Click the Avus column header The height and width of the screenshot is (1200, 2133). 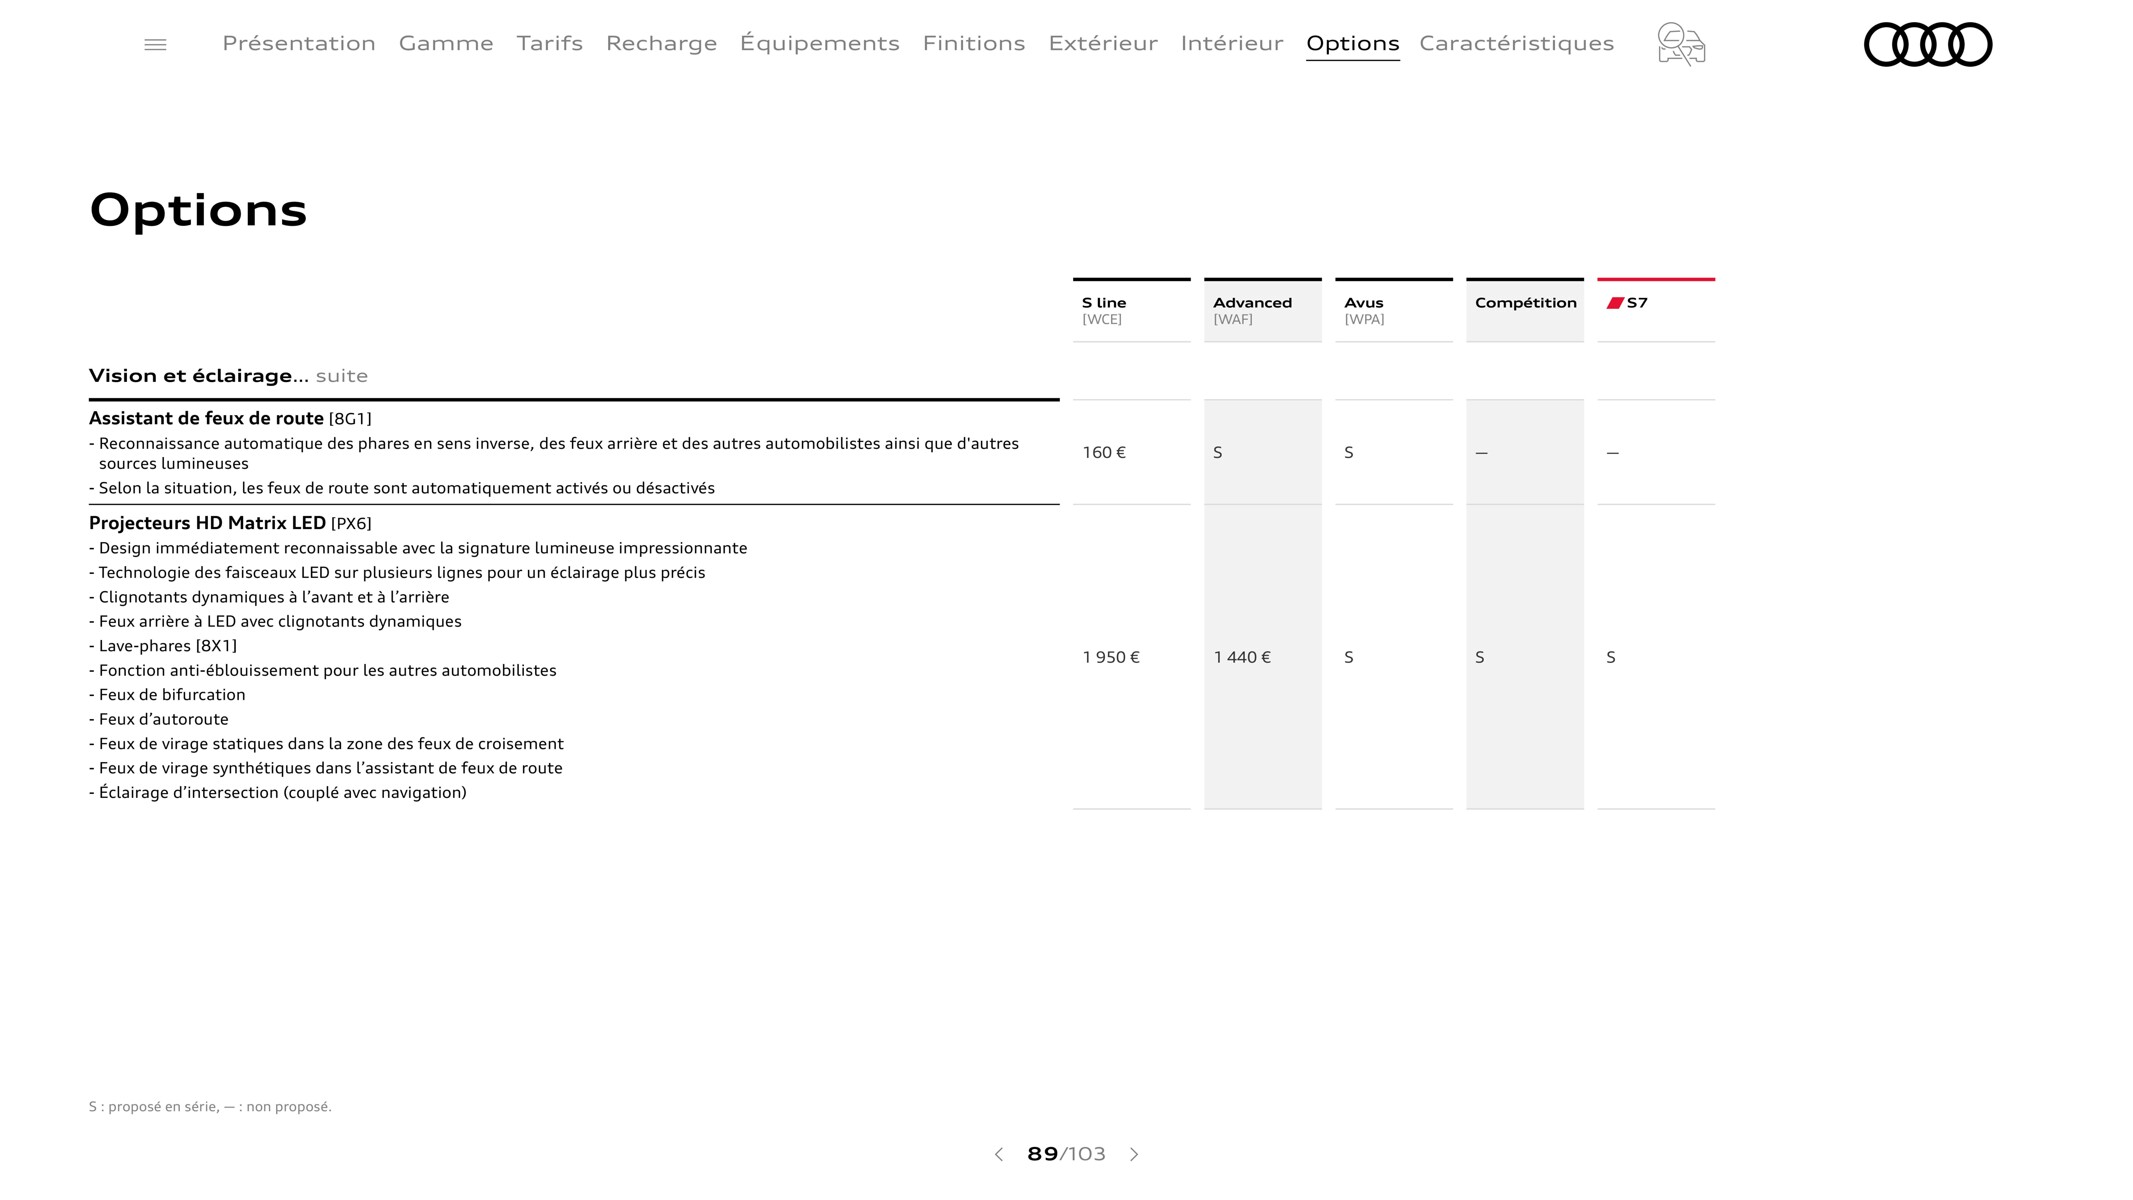click(x=1393, y=310)
